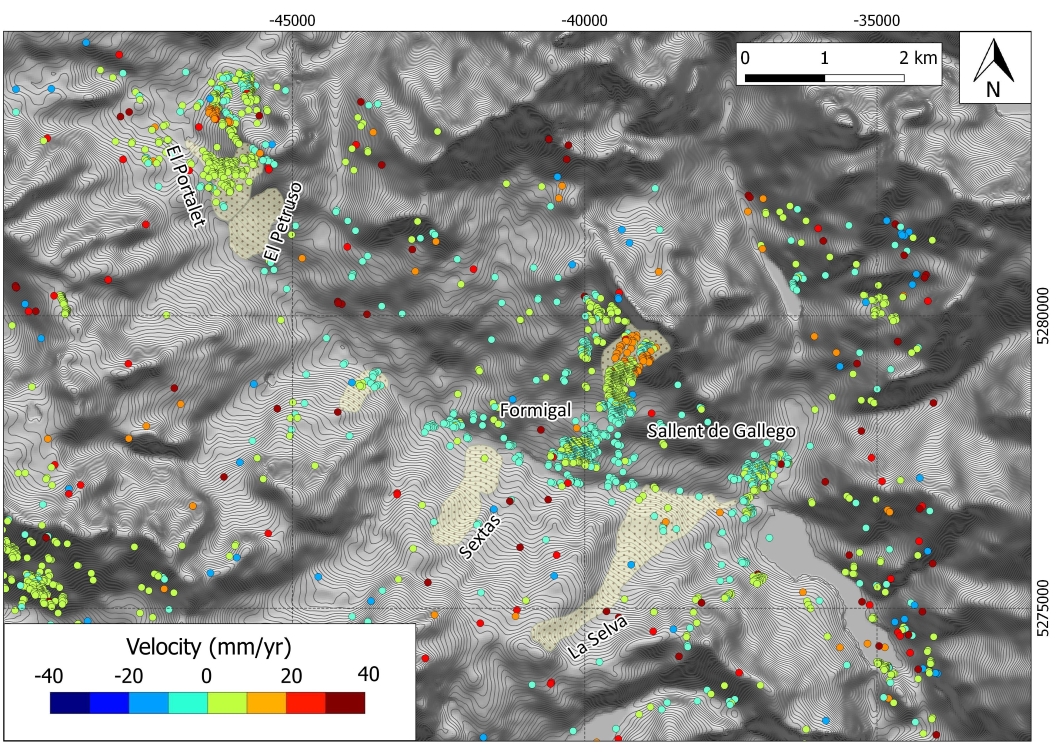1063x752 pixels.
Task: Click the yellow-green legend swatch
Action: [x=227, y=703]
